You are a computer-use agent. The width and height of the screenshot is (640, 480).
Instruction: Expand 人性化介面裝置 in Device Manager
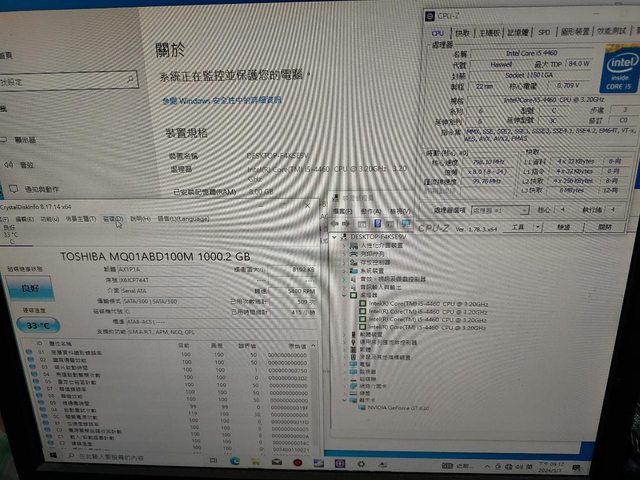[344, 246]
